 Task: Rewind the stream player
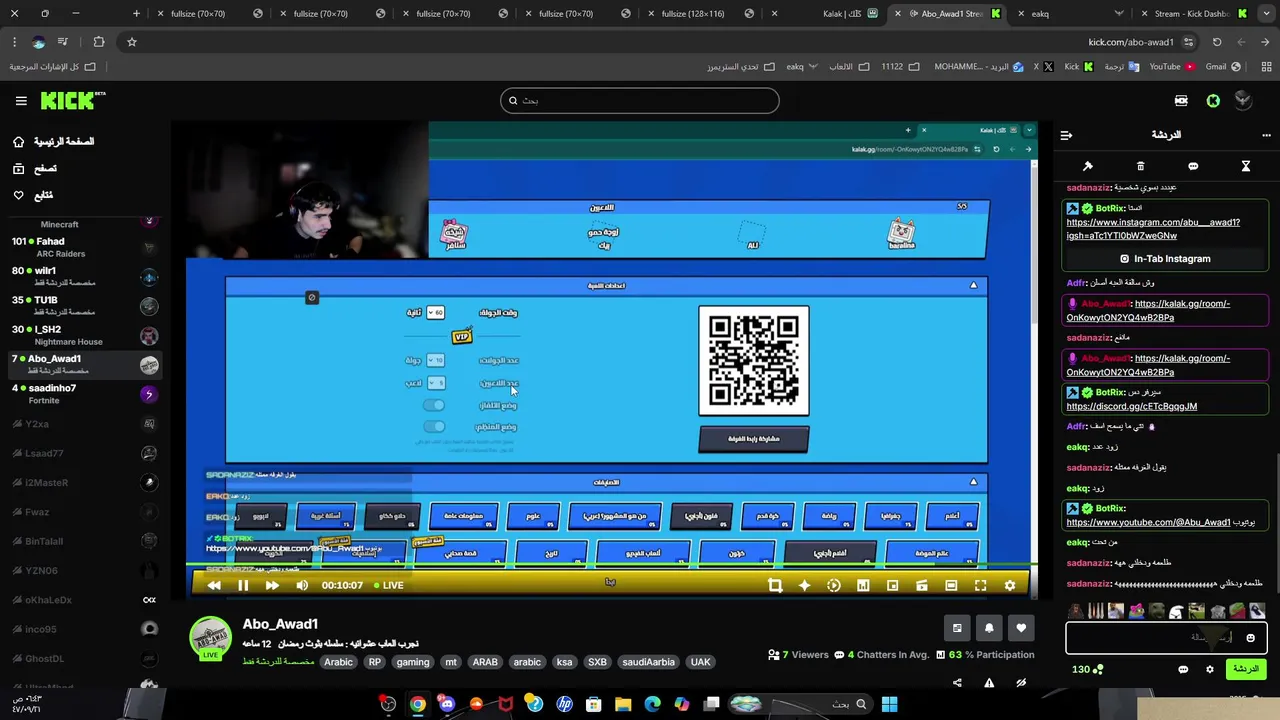[x=213, y=585]
